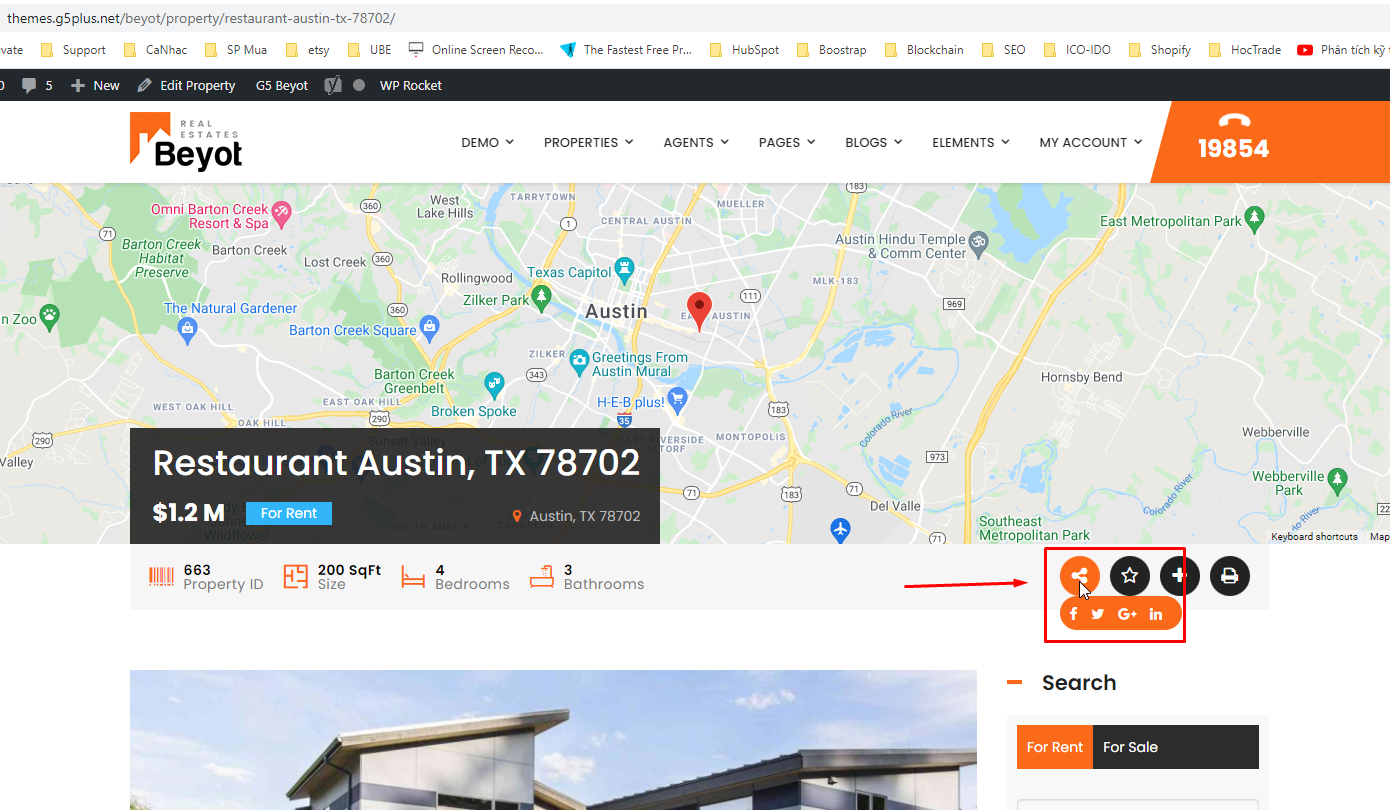Click Edit Property in admin bar
This screenshot has height=810, width=1390.
(x=186, y=85)
